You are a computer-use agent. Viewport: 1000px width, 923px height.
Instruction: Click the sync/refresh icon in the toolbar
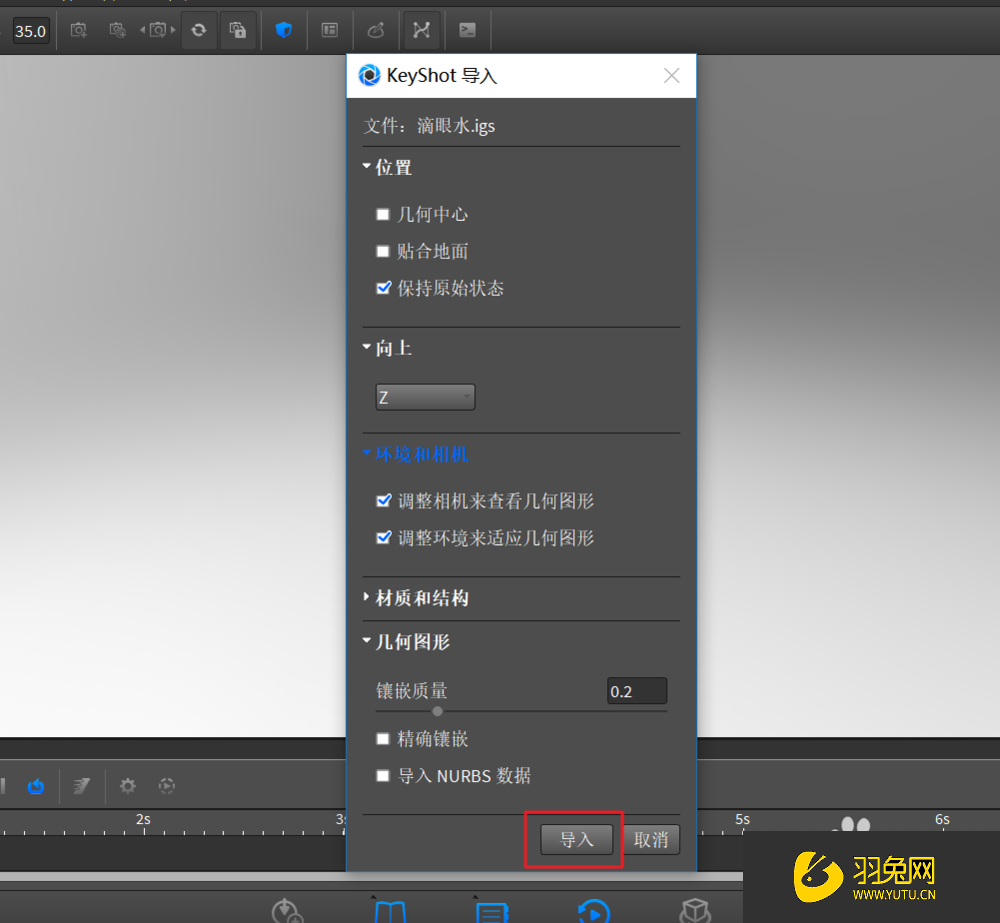(x=198, y=30)
